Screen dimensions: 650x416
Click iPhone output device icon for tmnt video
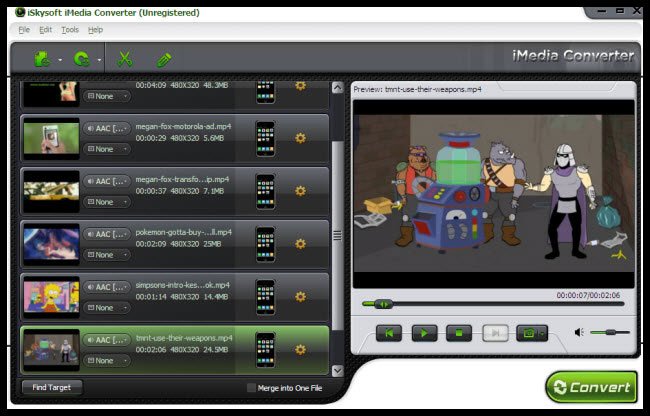click(x=265, y=350)
